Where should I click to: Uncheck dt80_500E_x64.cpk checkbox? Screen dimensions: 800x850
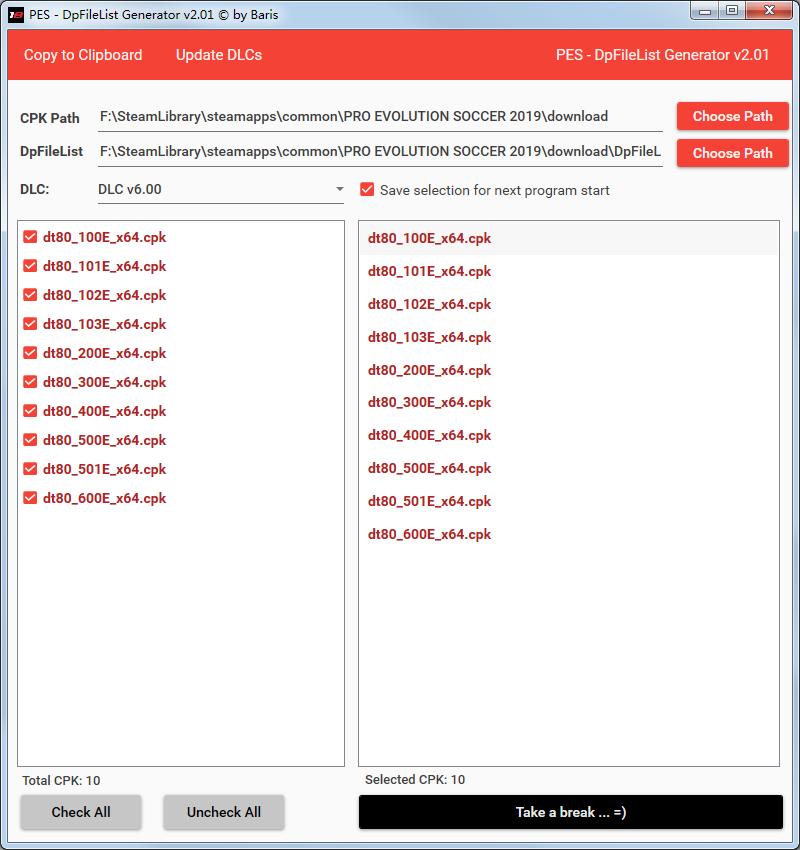[30, 440]
